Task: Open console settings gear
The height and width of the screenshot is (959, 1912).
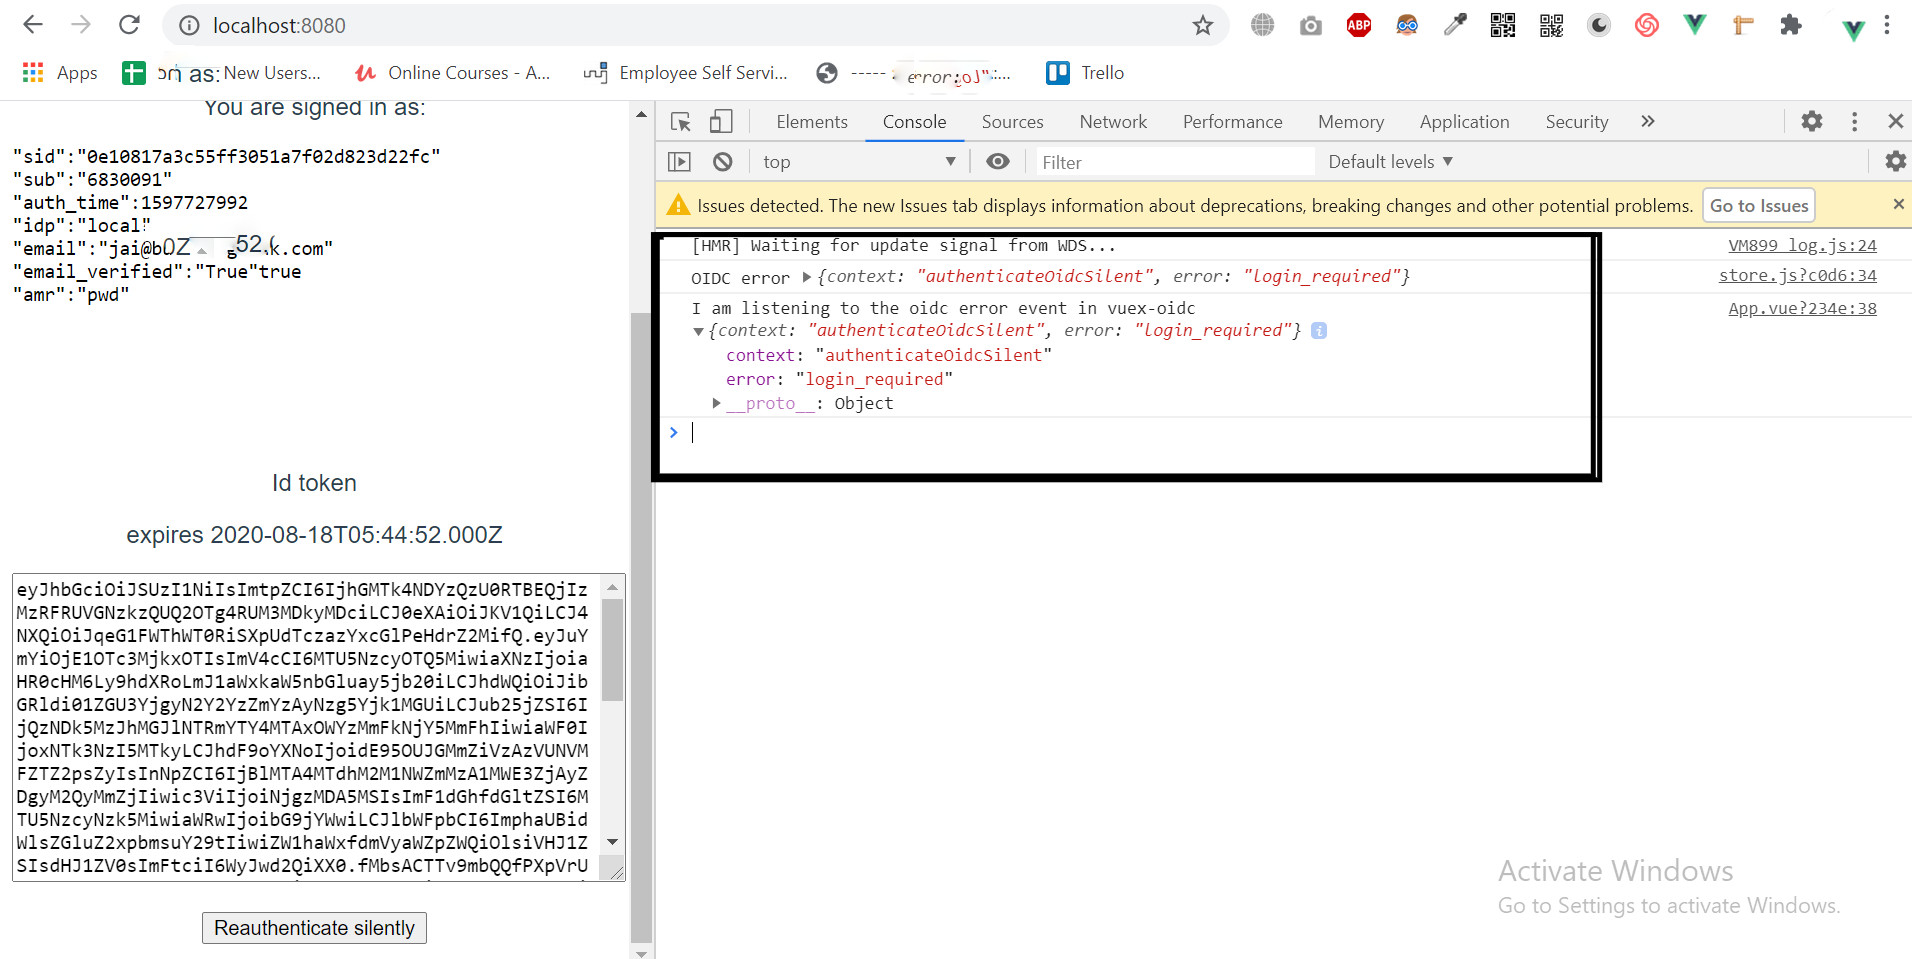Action: click(x=1895, y=162)
